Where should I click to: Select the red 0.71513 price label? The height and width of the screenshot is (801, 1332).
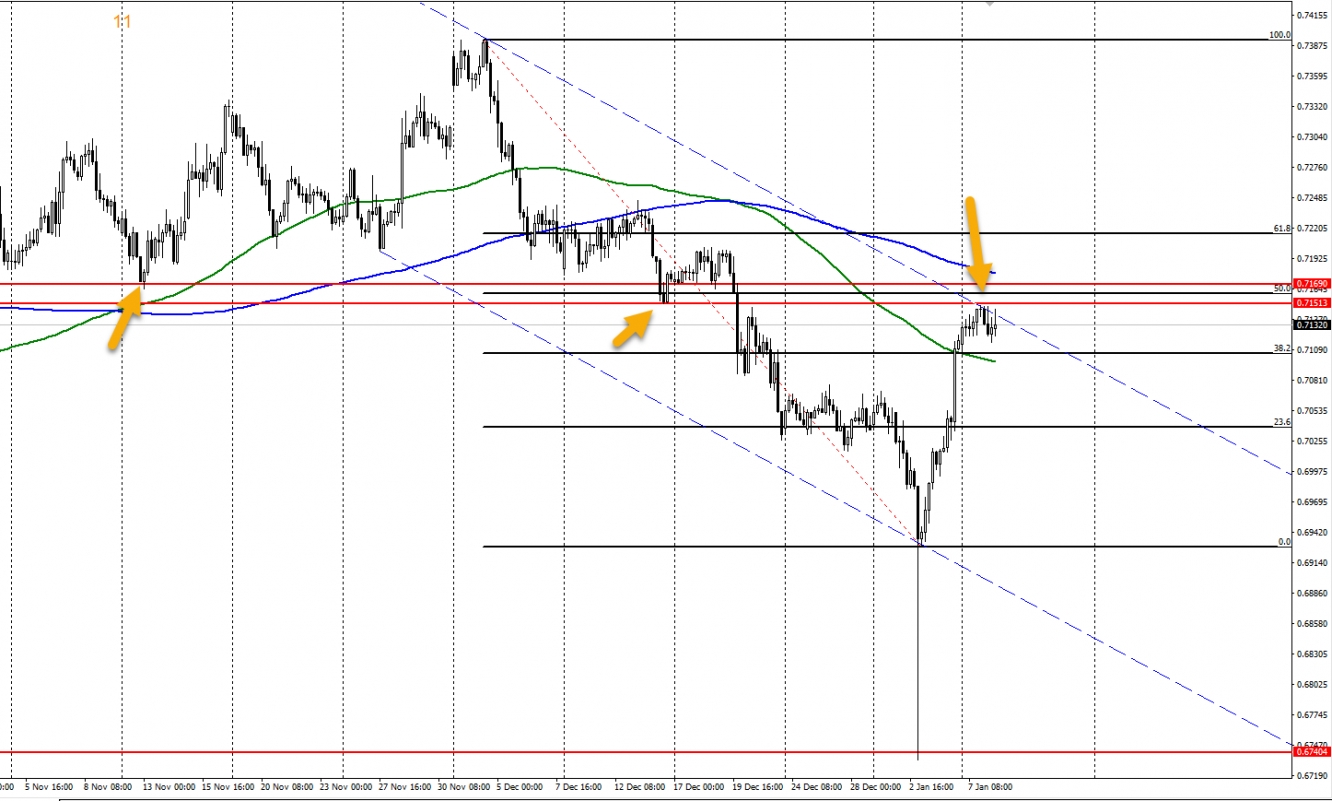[1312, 302]
